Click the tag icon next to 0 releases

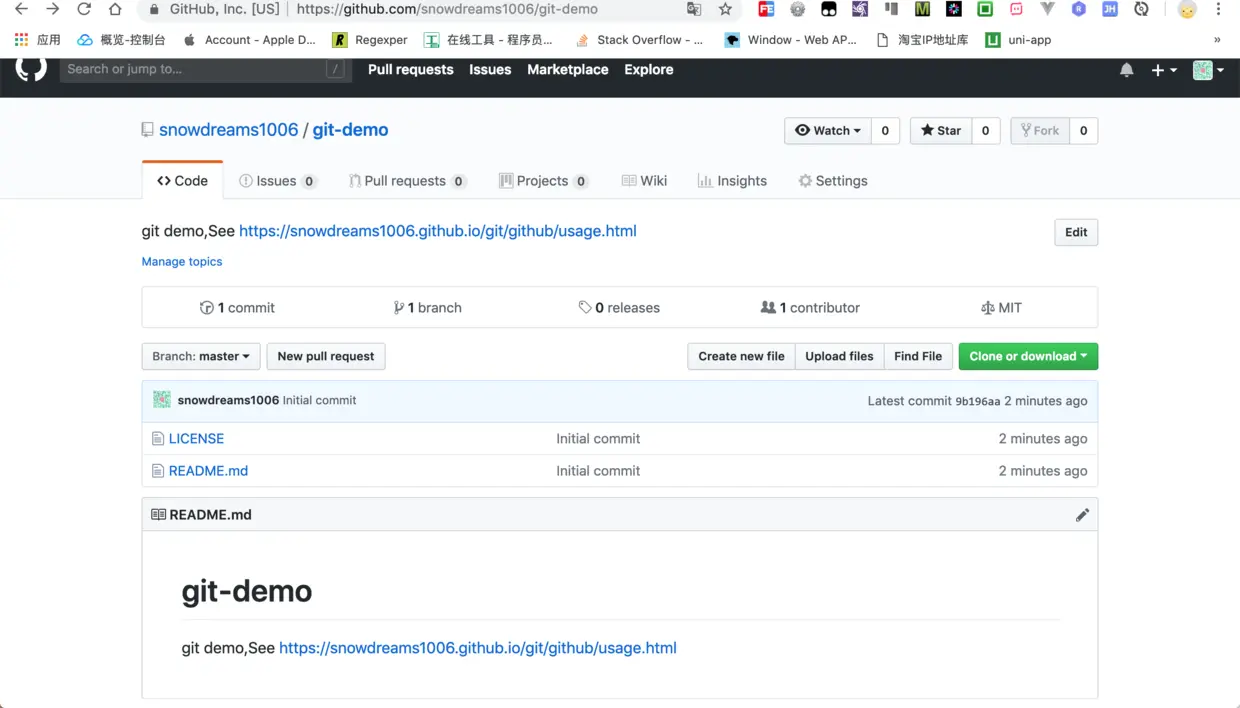[x=587, y=307]
